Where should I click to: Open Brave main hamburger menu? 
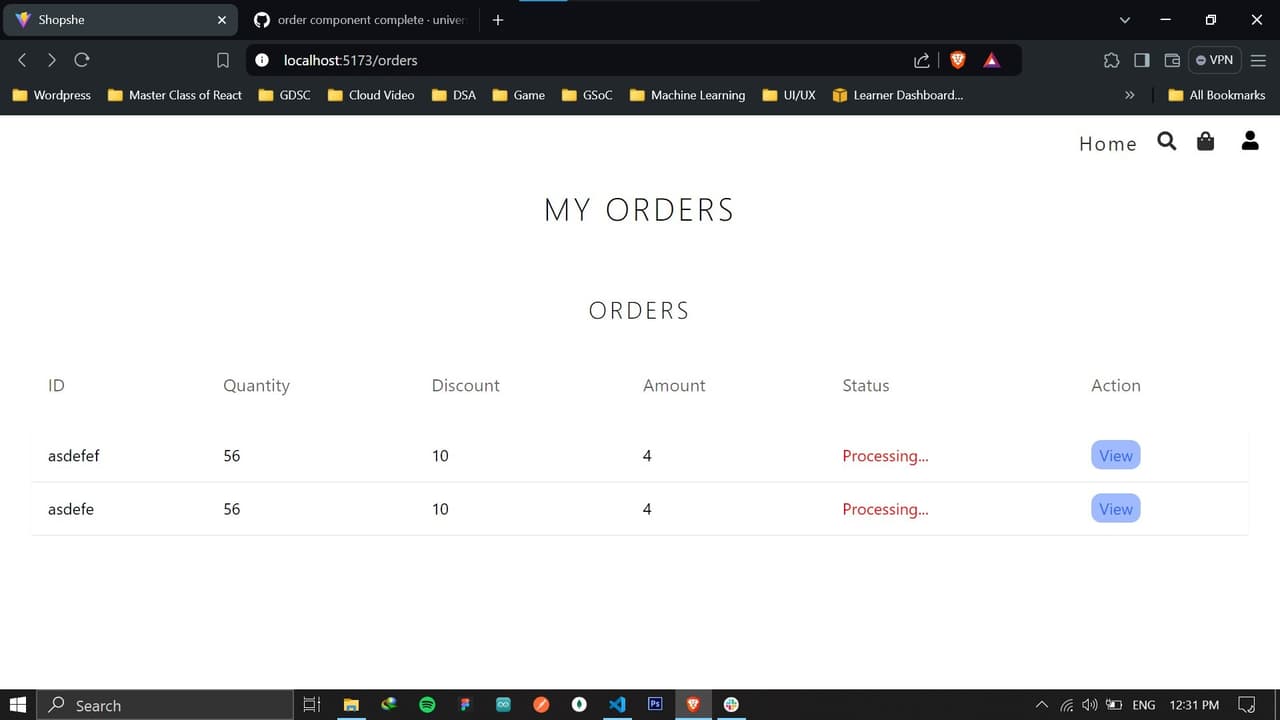(x=1258, y=60)
